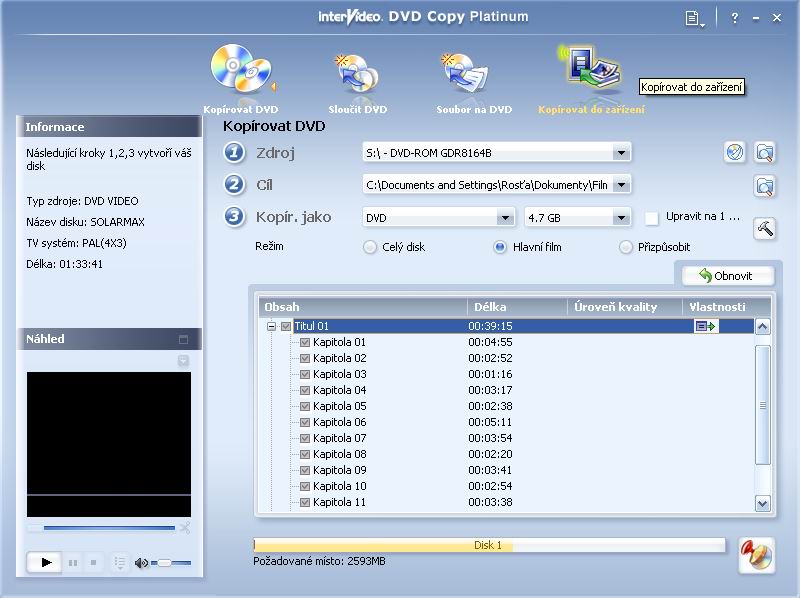Click the 00:39:15 duration of Titul 01
This screenshot has width=800, height=598.
pyautogui.click(x=490, y=326)
